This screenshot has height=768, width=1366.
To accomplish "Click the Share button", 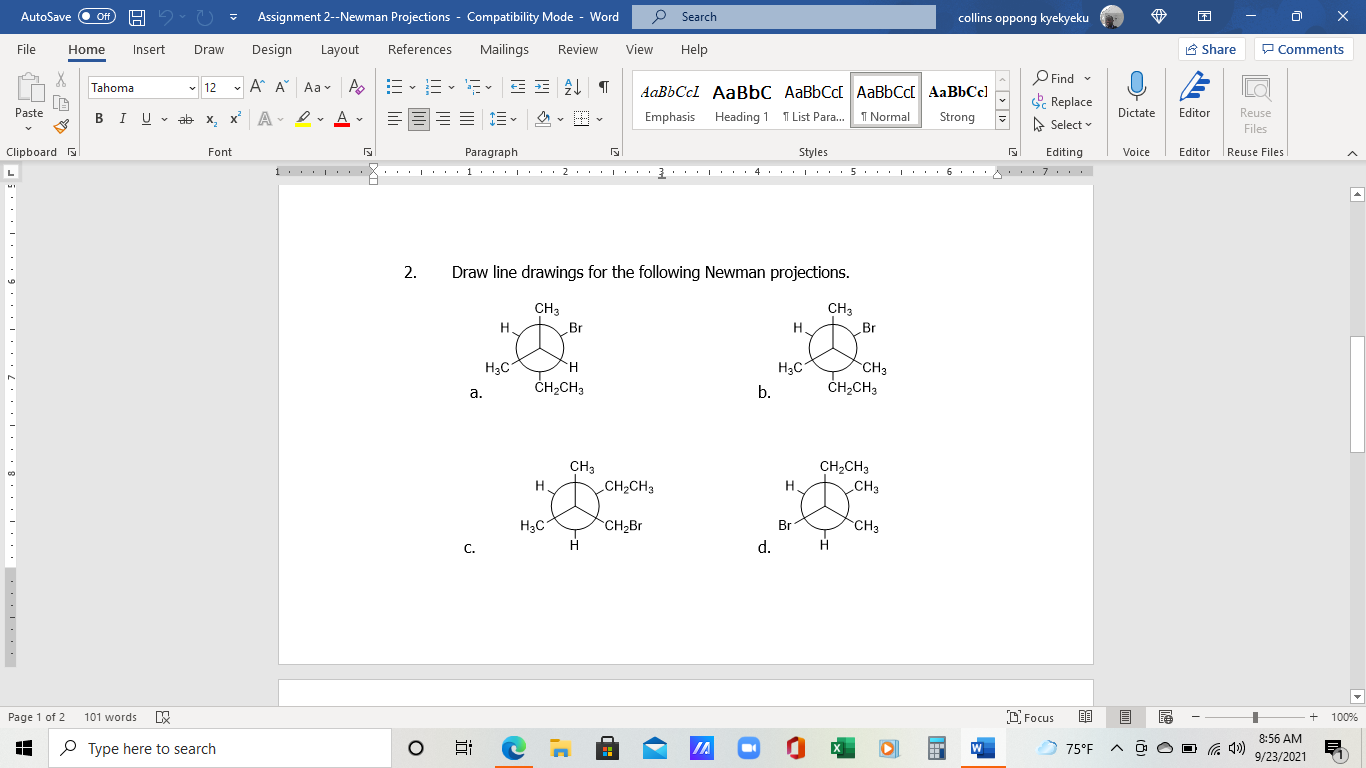I will point(1210,49).
